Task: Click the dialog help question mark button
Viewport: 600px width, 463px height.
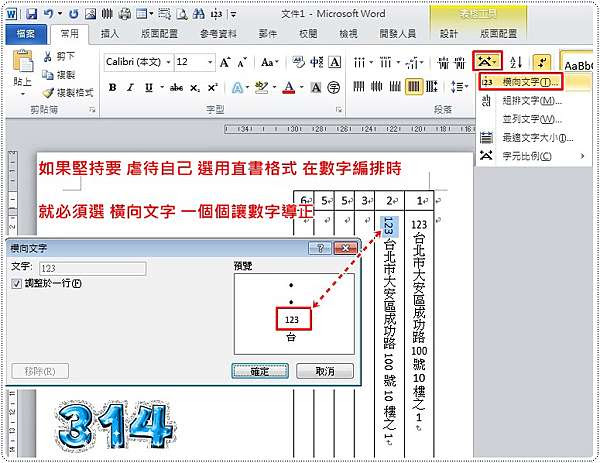Action: [320, 248]
